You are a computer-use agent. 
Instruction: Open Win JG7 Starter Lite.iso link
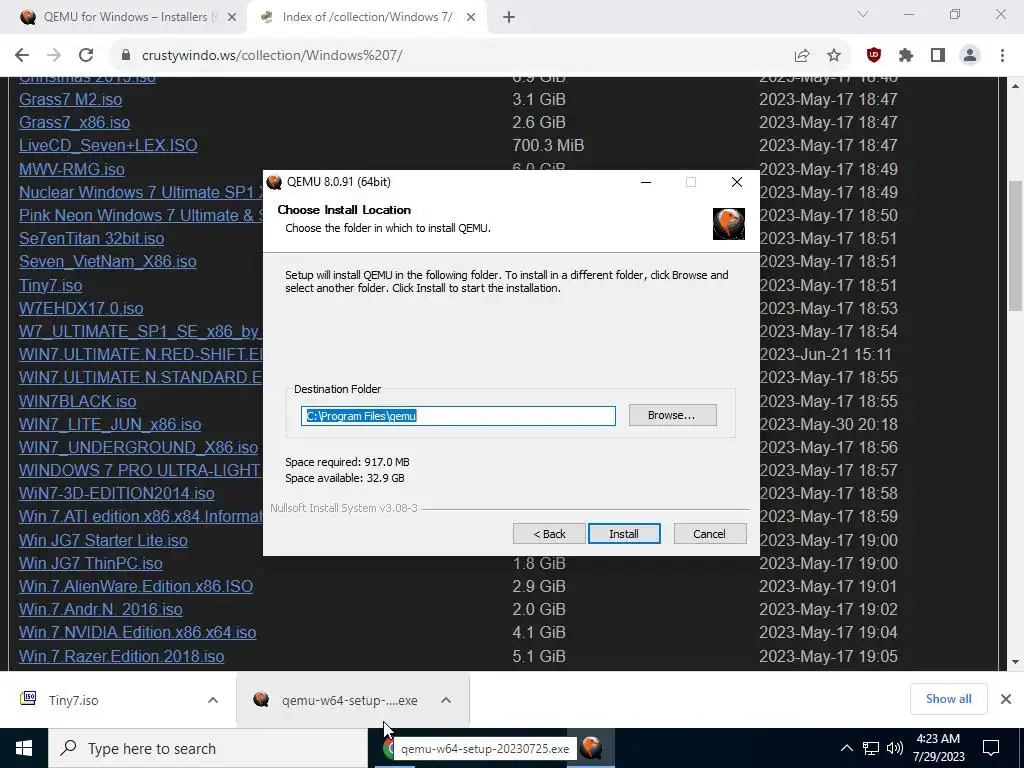click(x=103, y=540)
